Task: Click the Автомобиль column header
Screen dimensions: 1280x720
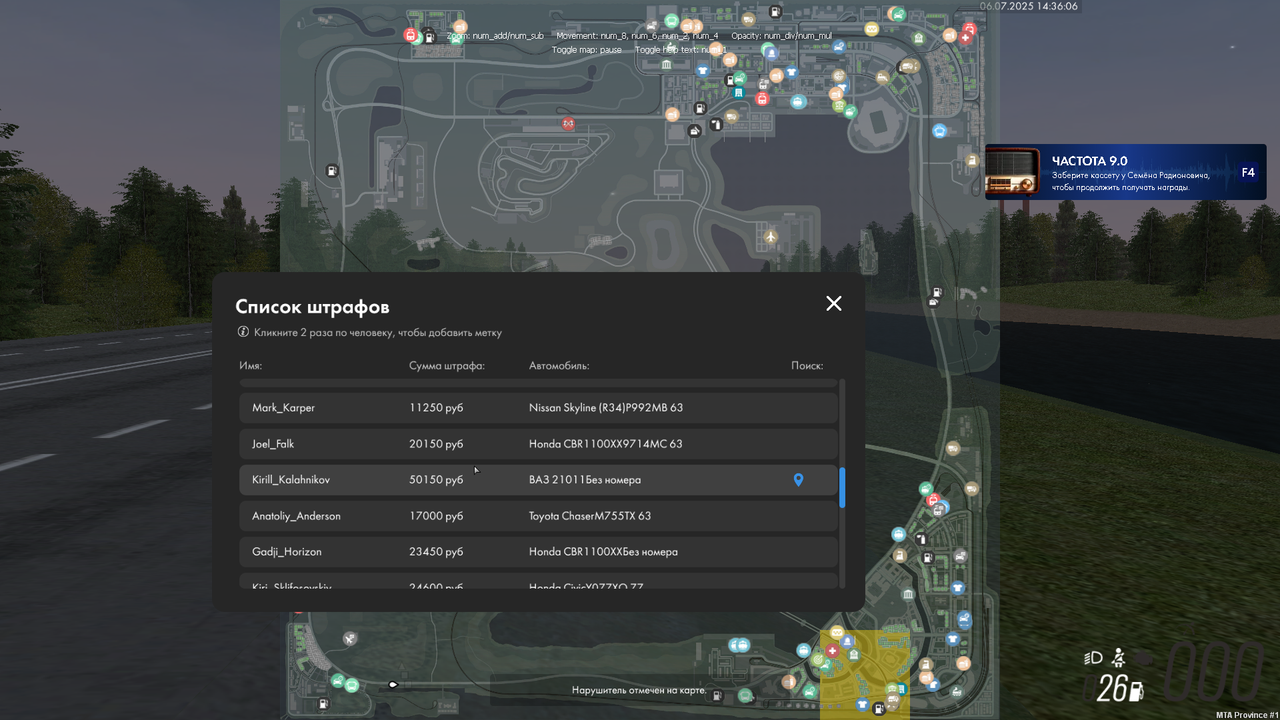Action: coord(559,366)
